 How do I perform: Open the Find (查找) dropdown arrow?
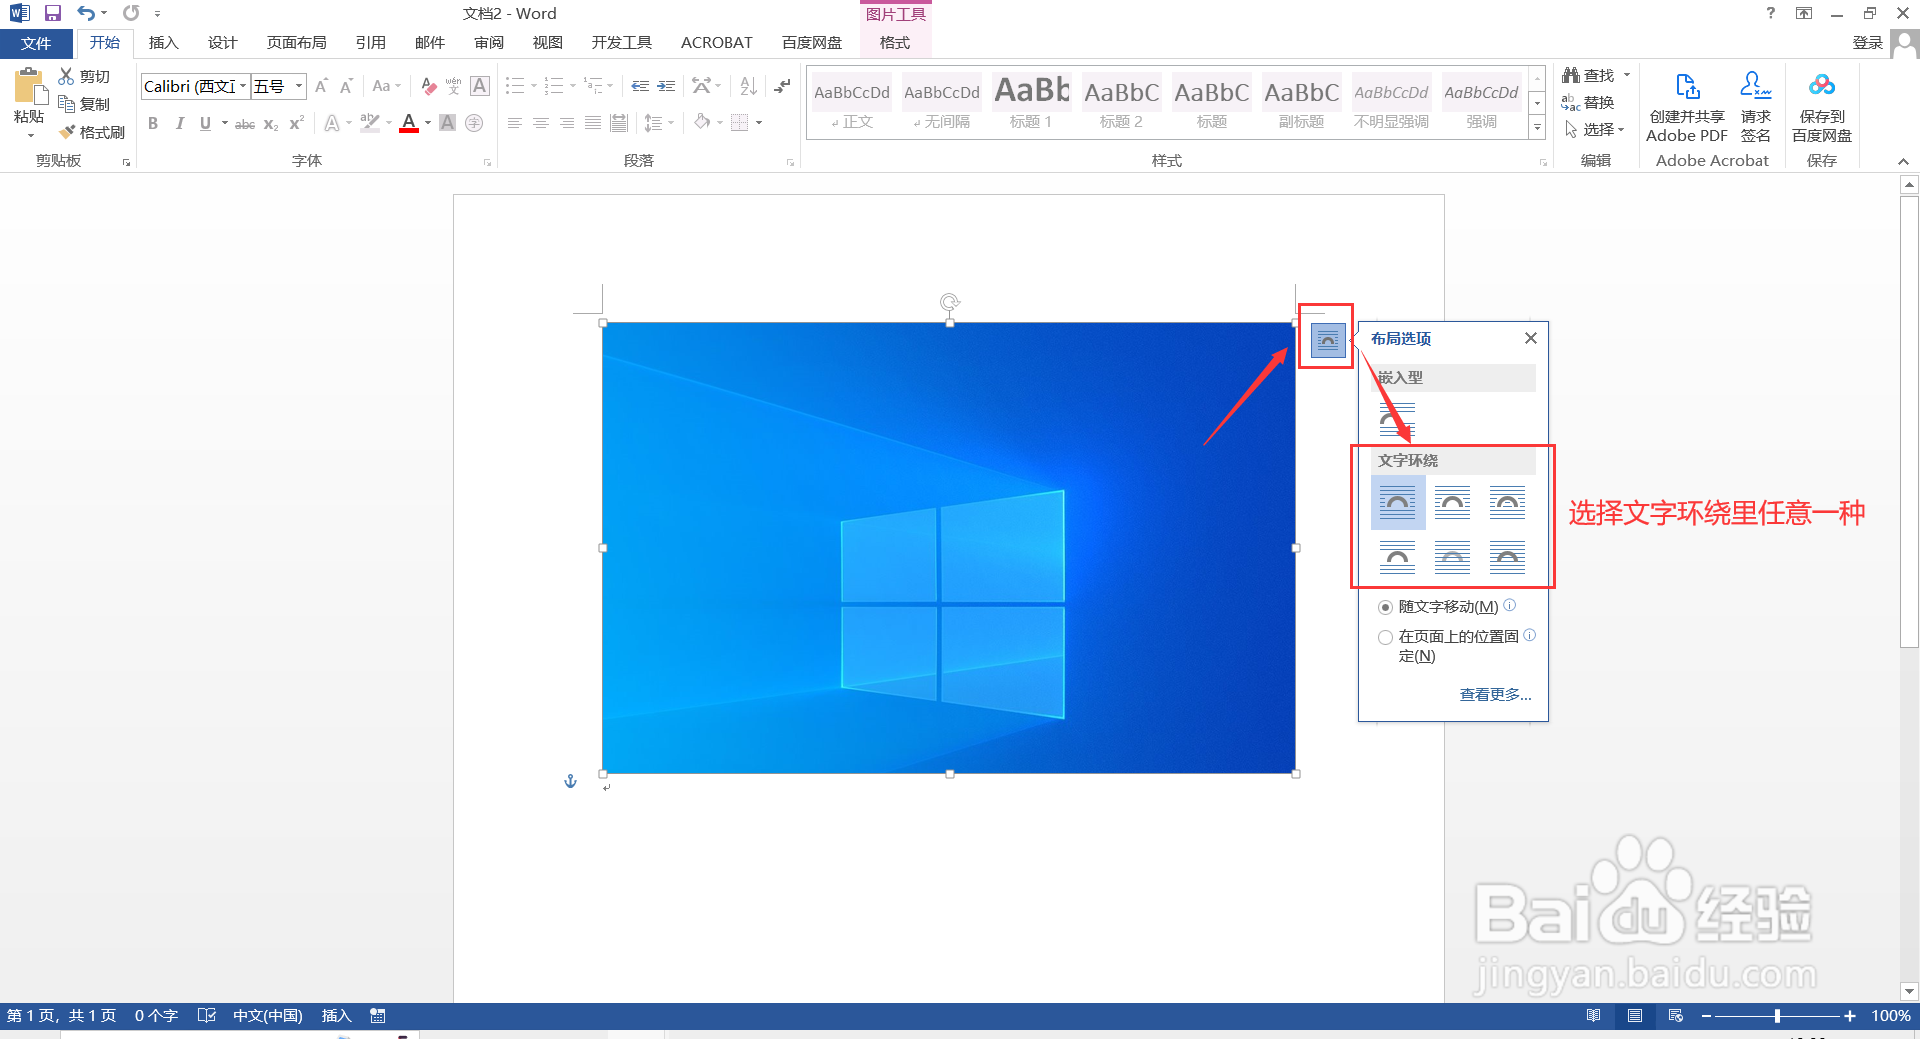click(1627, 75)
